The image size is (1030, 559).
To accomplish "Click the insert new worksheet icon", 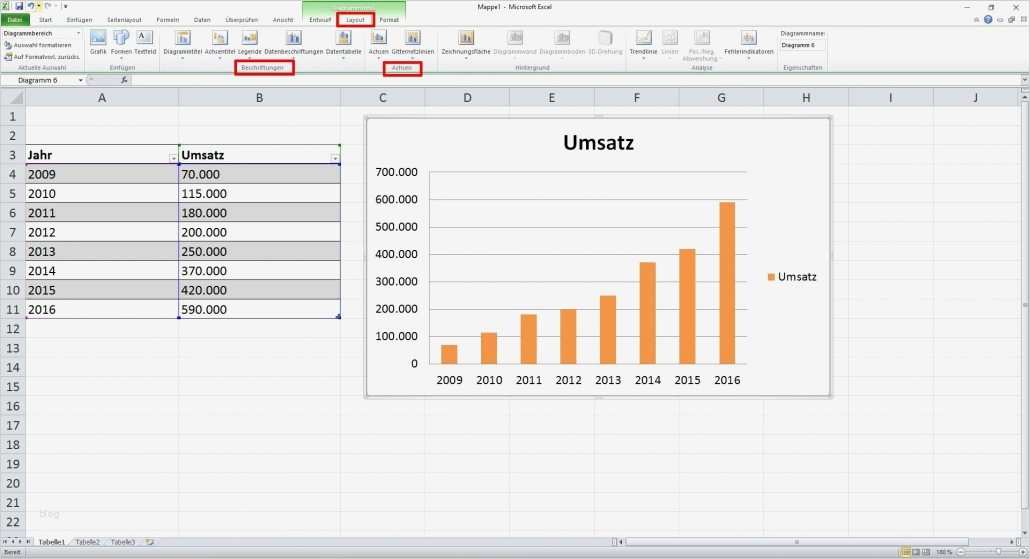I will [150, 542].
